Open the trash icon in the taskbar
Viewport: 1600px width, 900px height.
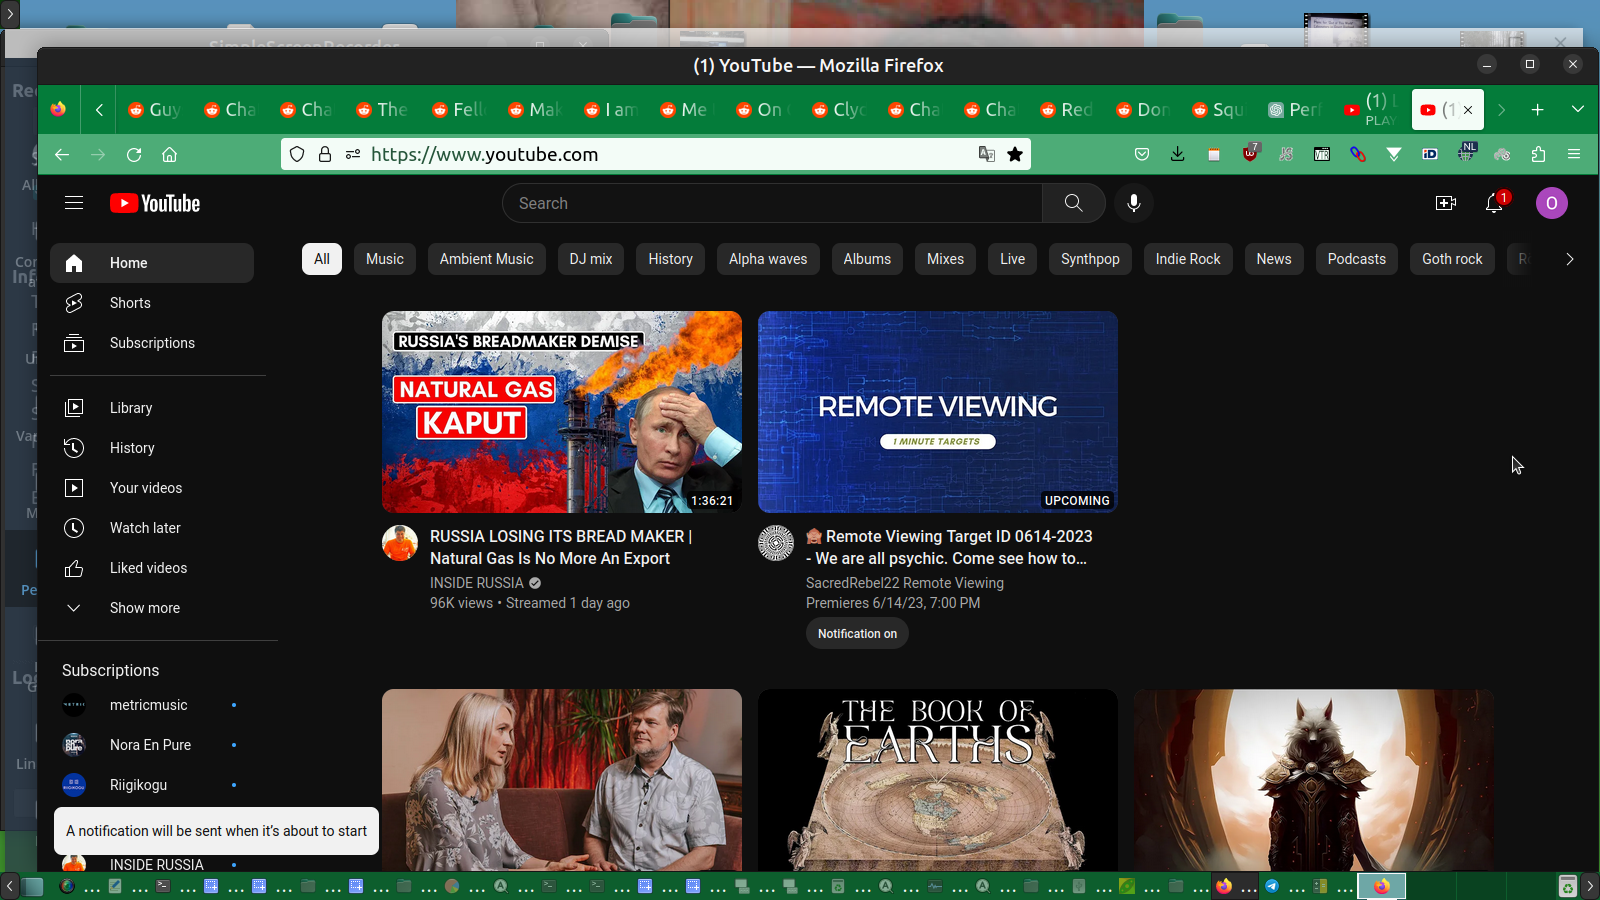click(1568, 886)
